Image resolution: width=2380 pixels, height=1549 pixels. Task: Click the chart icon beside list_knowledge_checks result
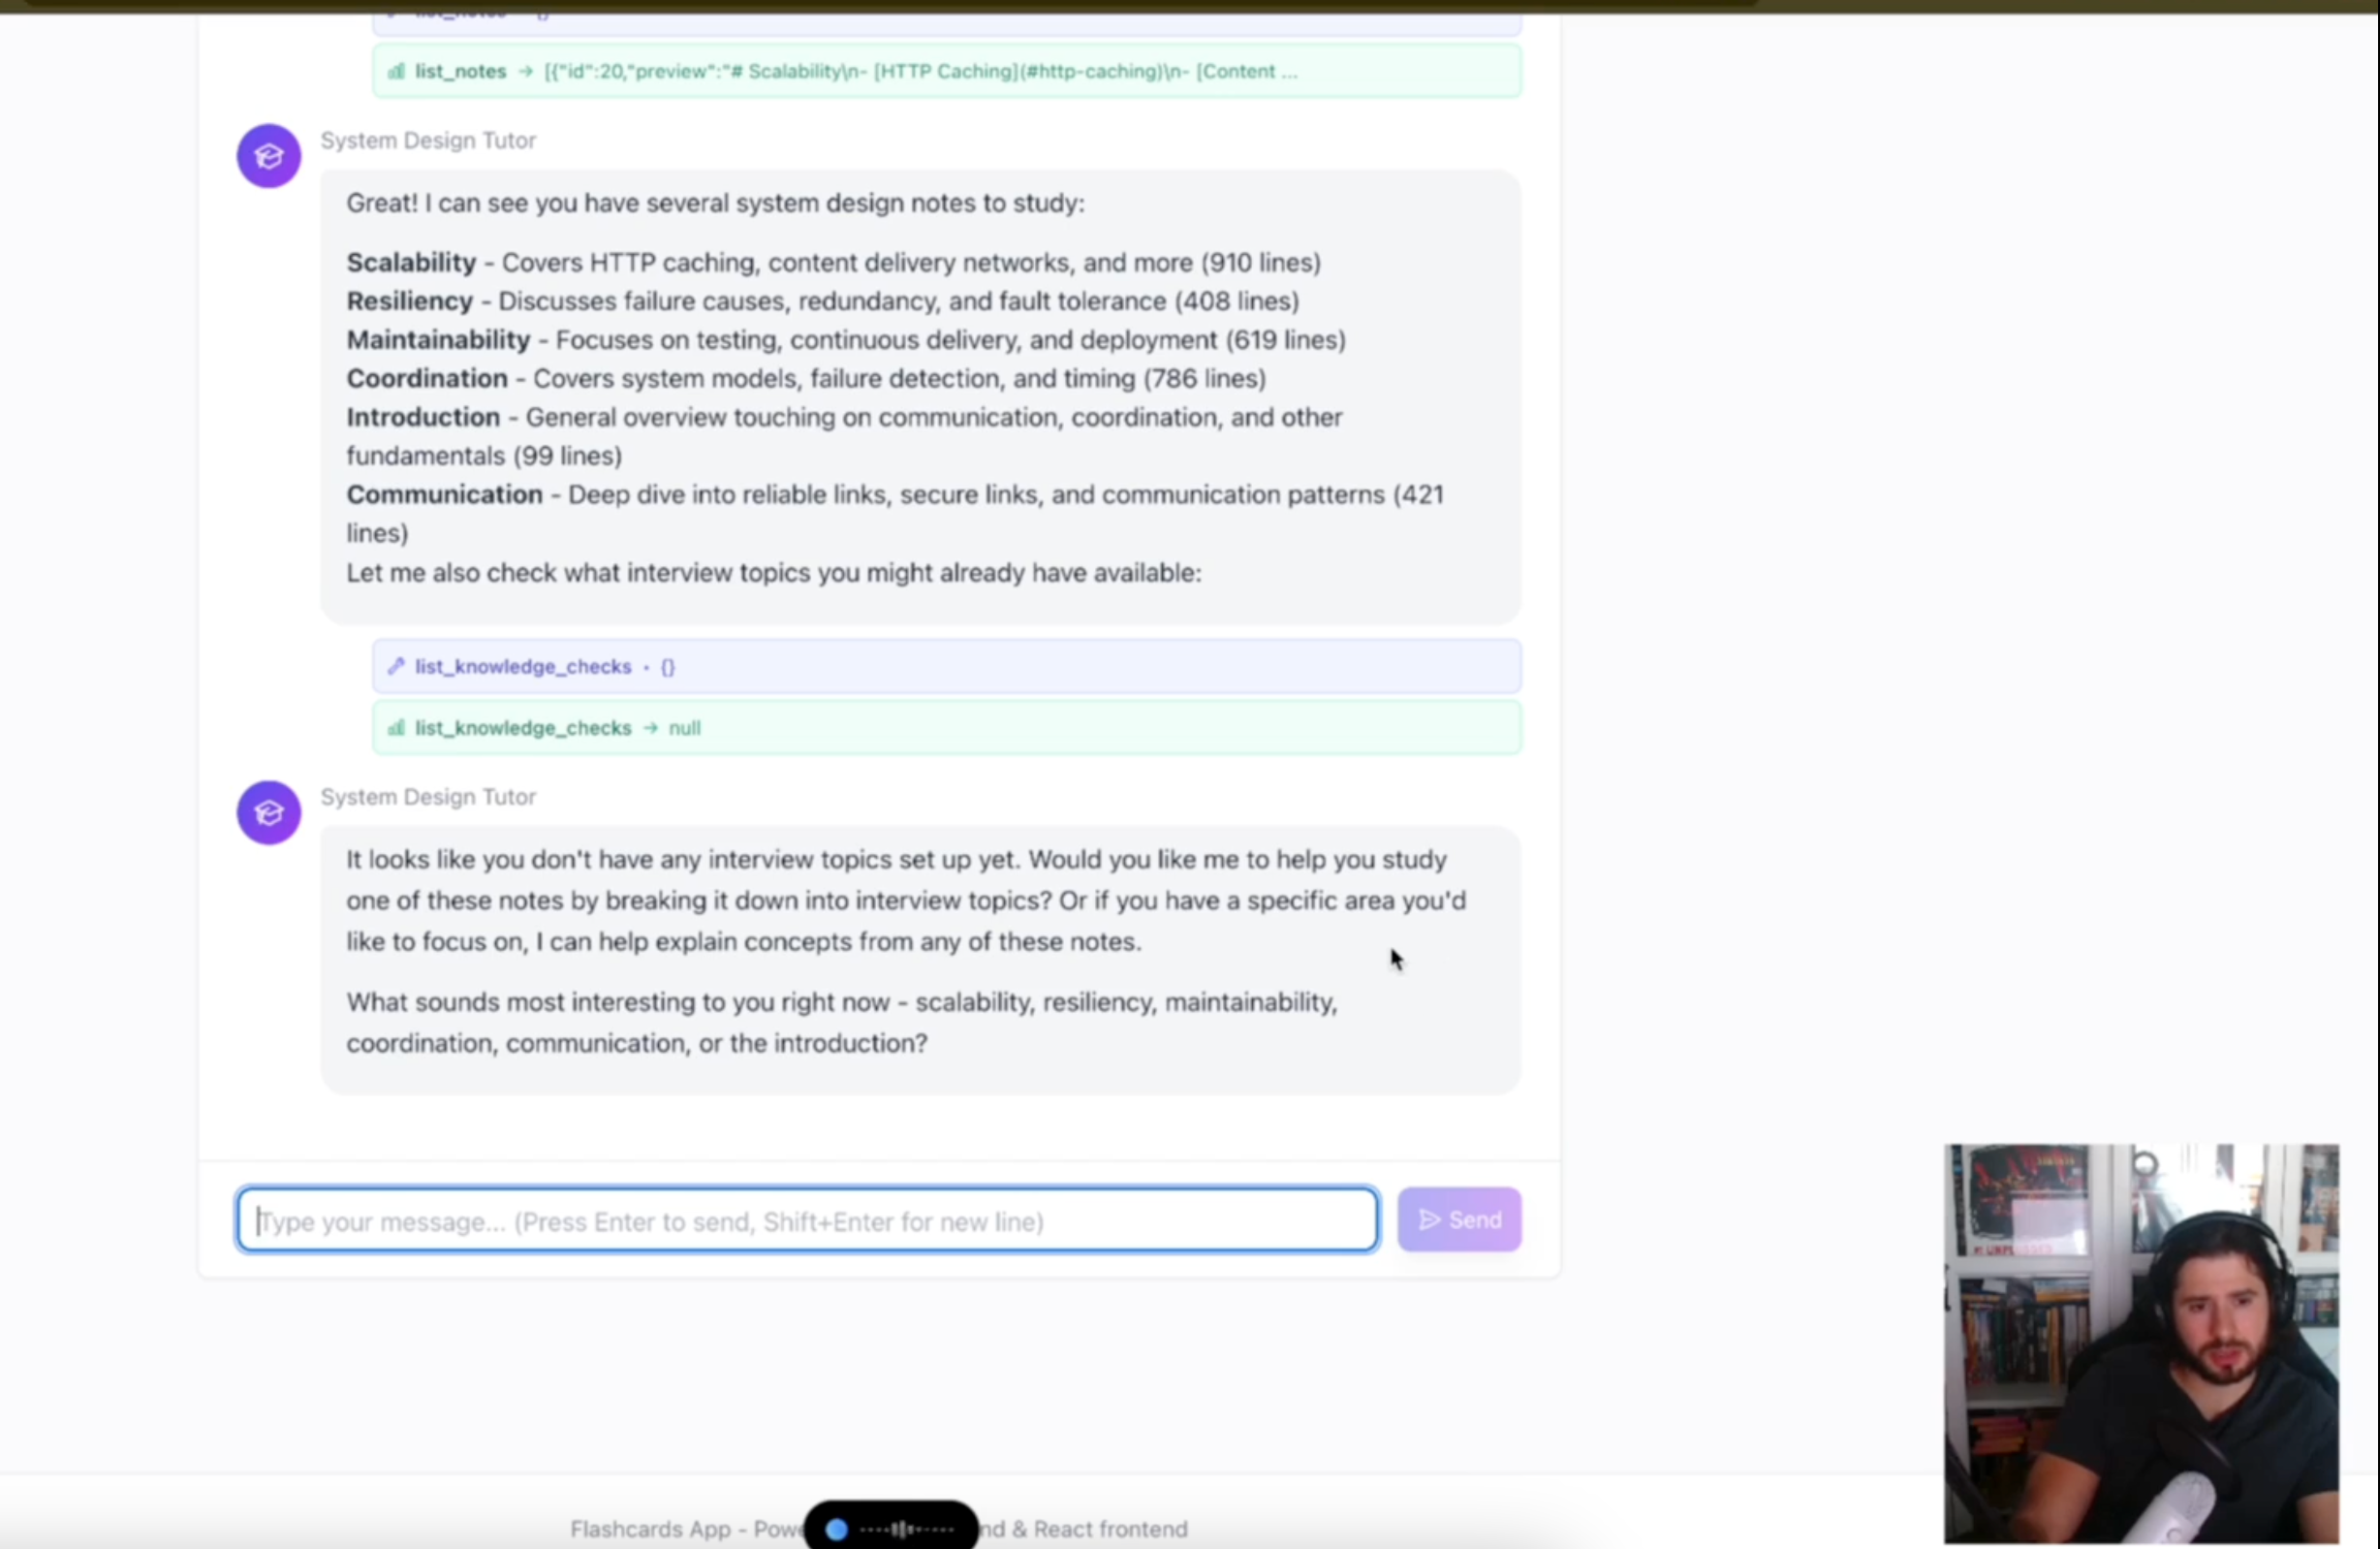[x=396, y=728]
